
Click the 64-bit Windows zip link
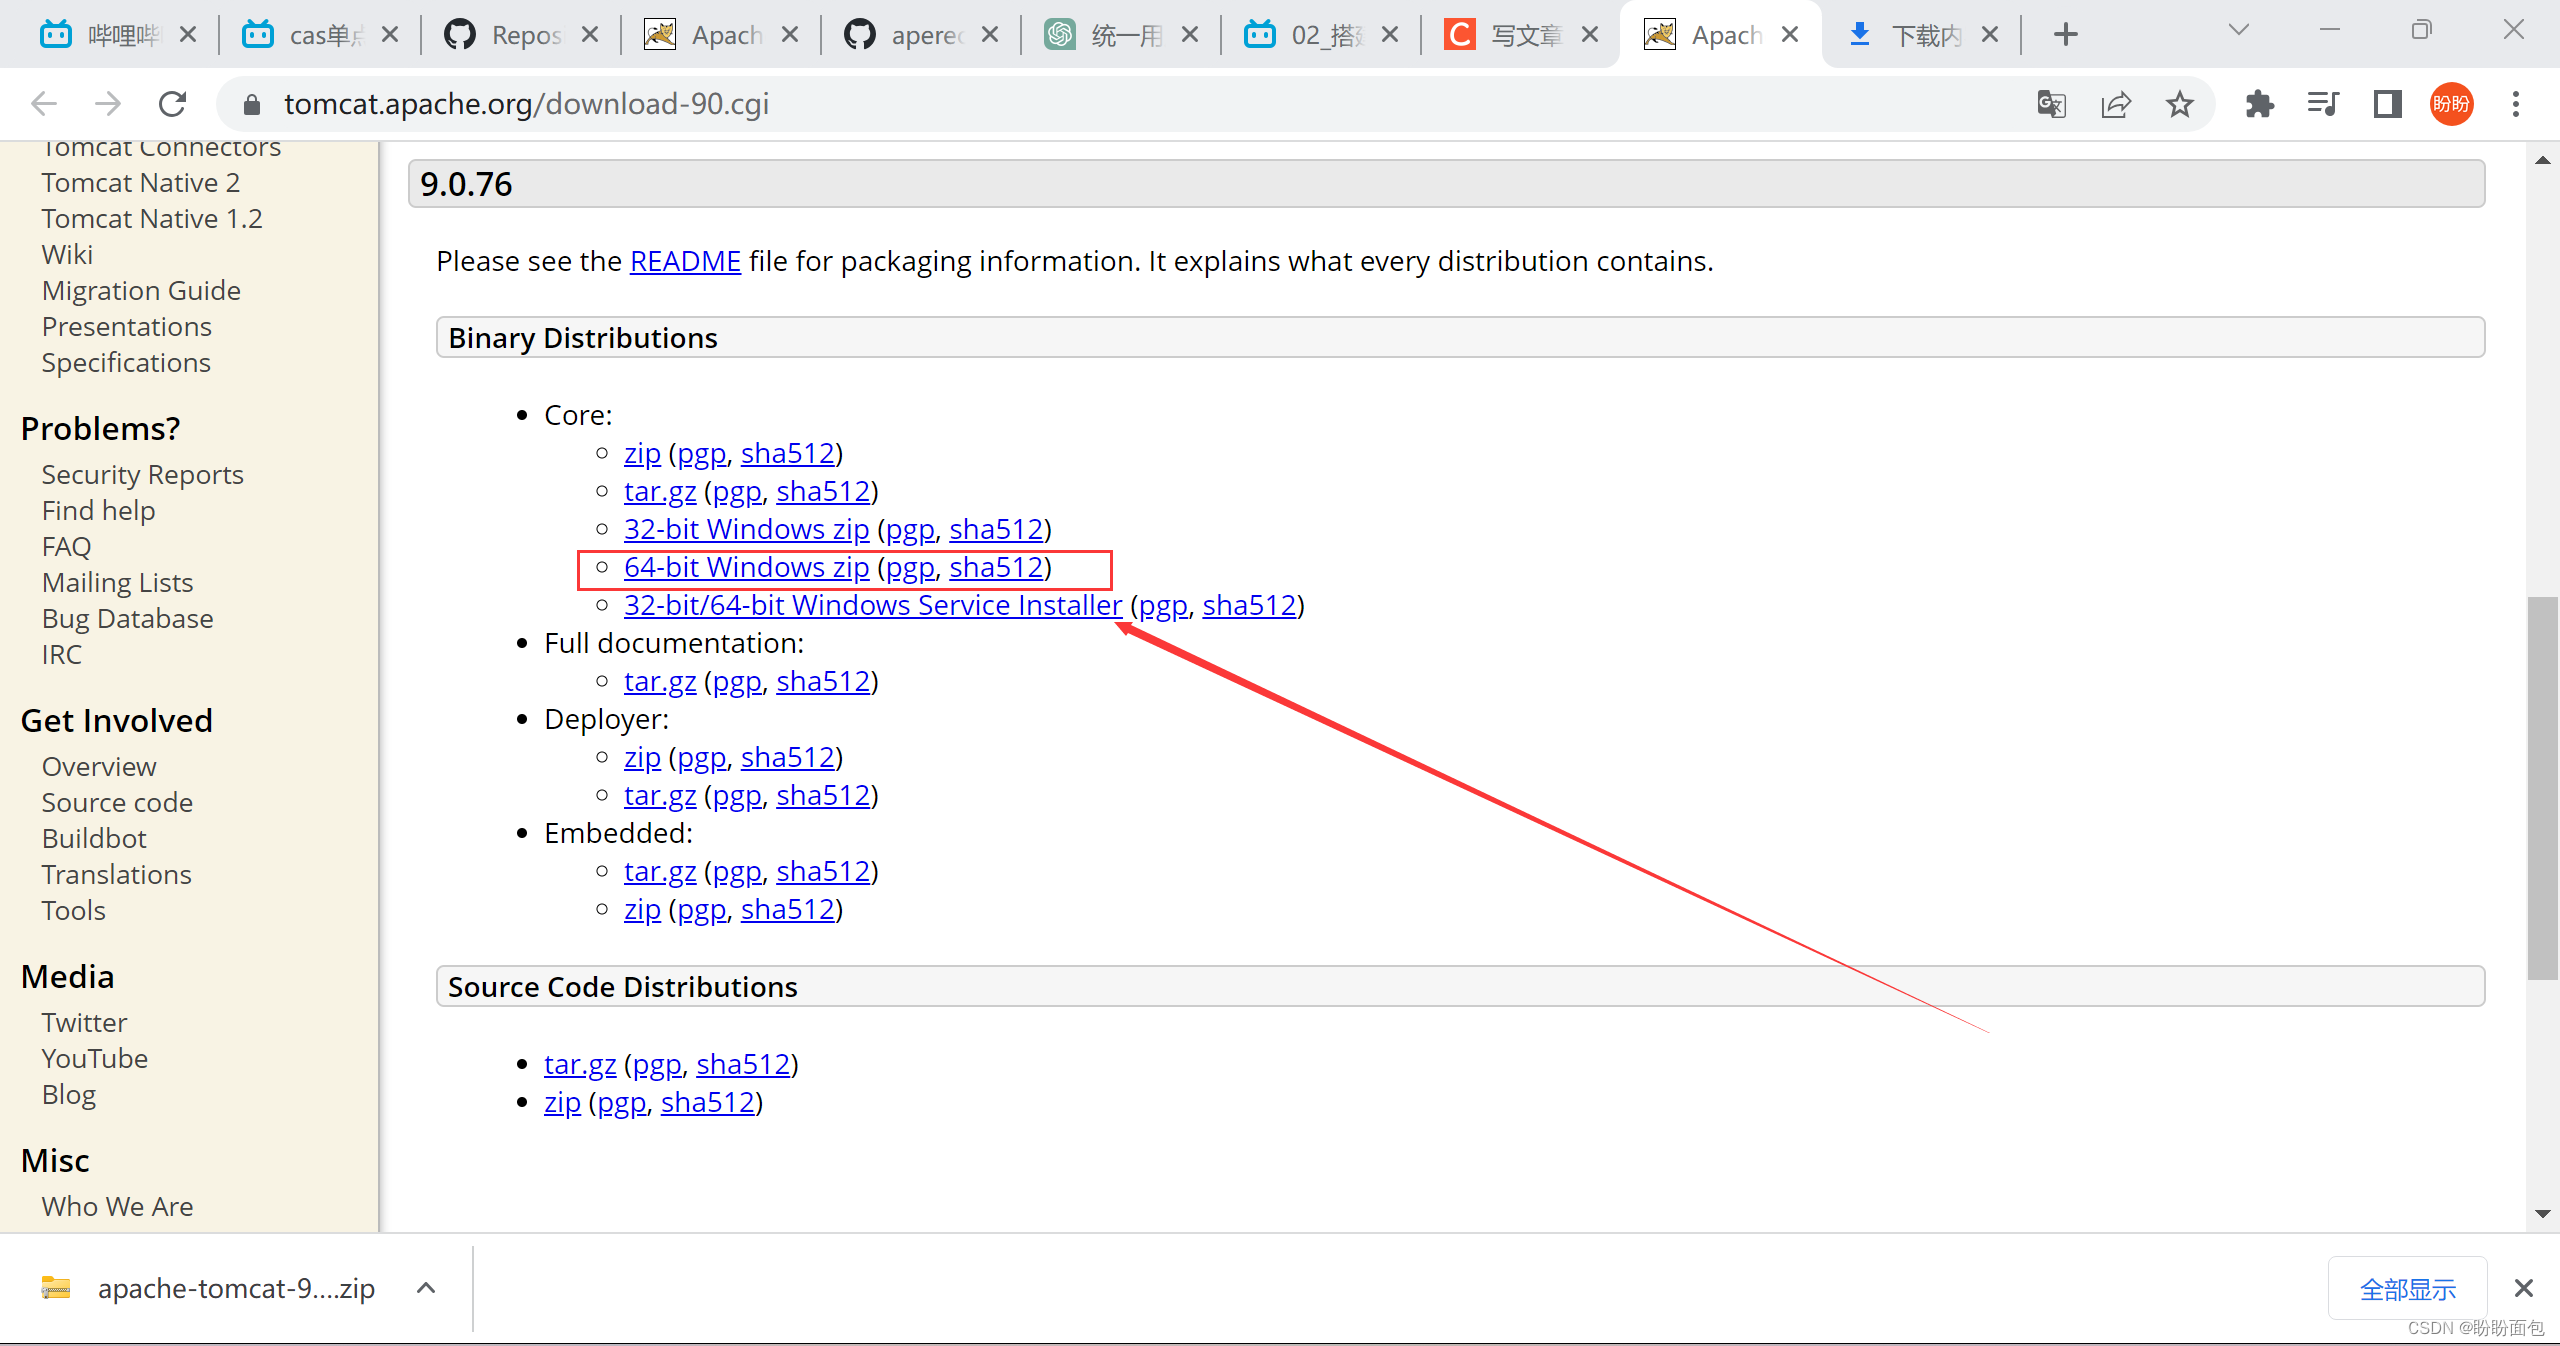(746, 567)
